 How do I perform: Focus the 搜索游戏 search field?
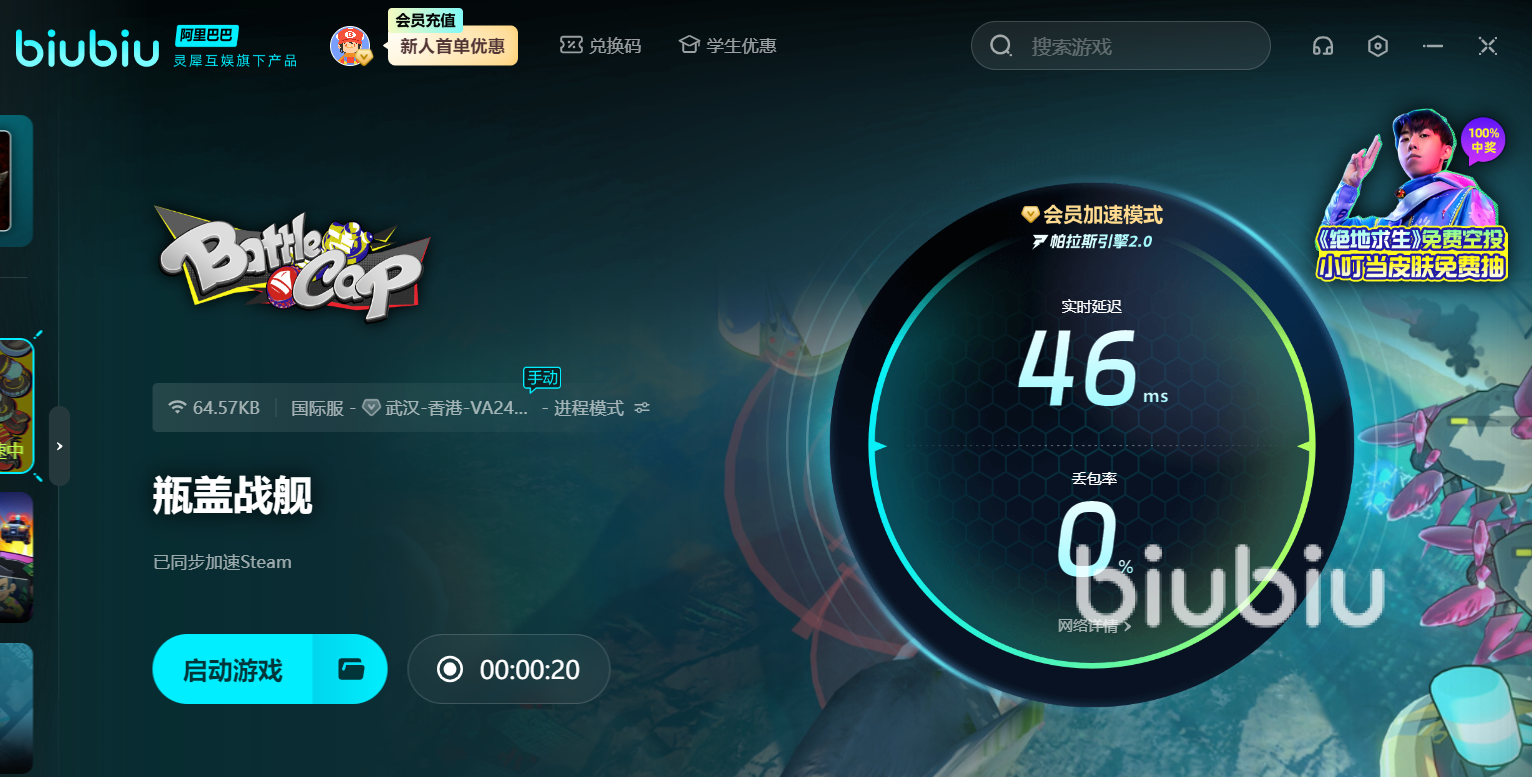(x=1121, y=46)
